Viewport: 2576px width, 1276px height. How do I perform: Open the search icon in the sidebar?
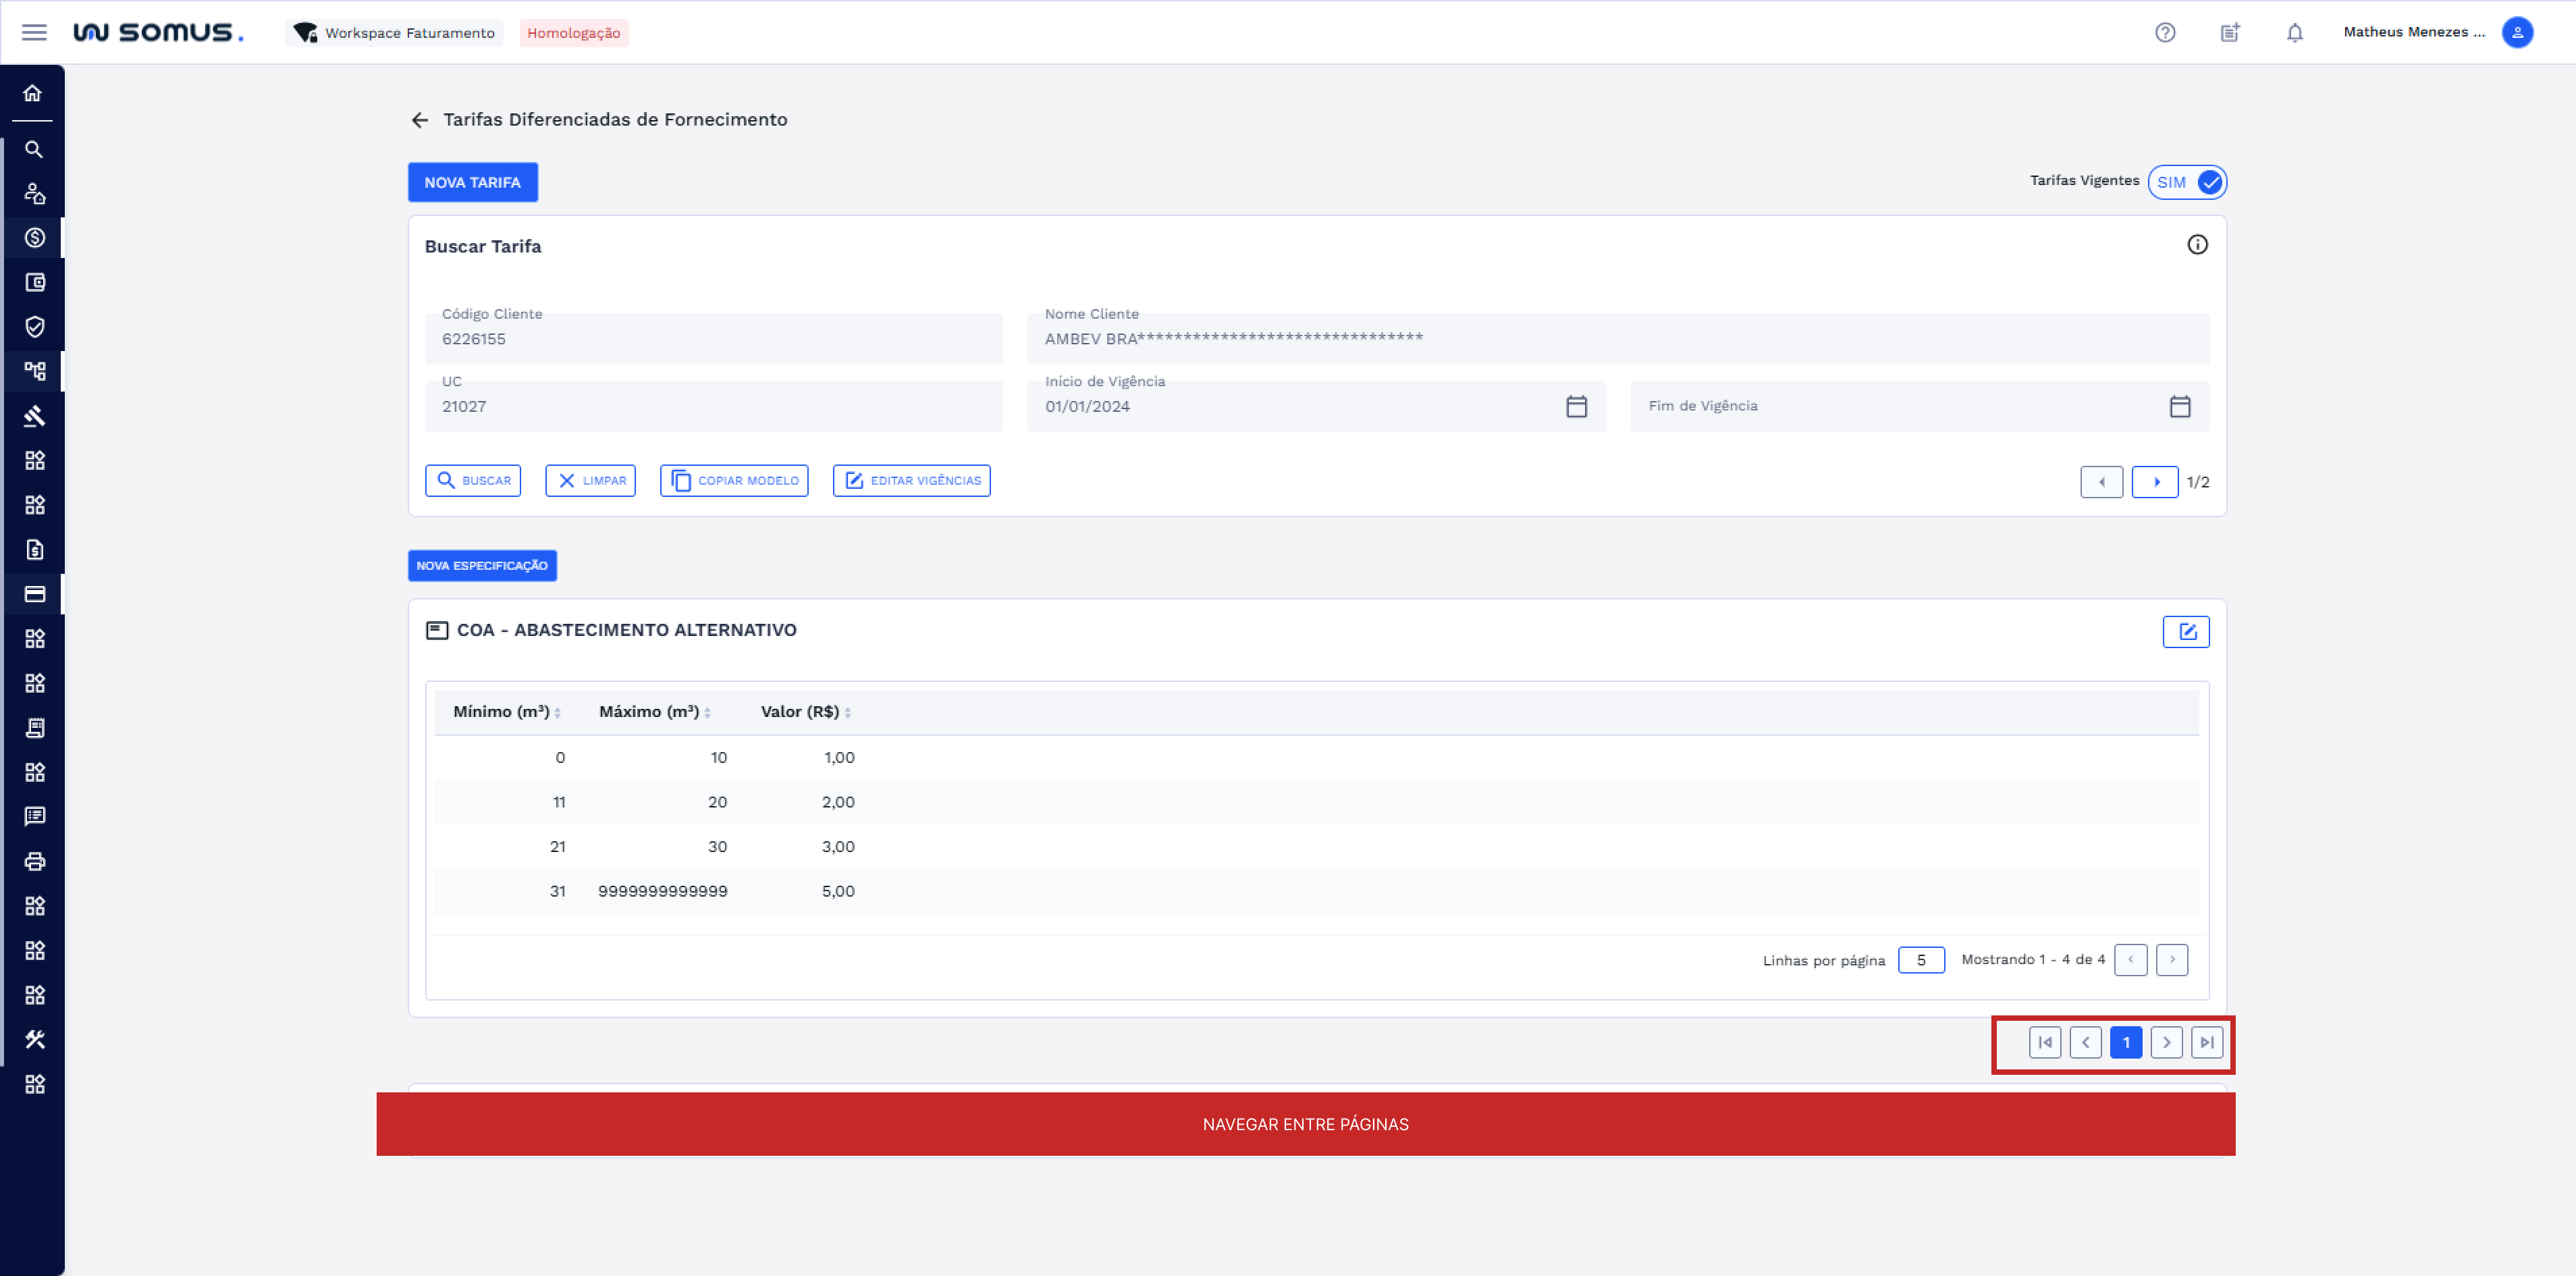tap(34, 149)
